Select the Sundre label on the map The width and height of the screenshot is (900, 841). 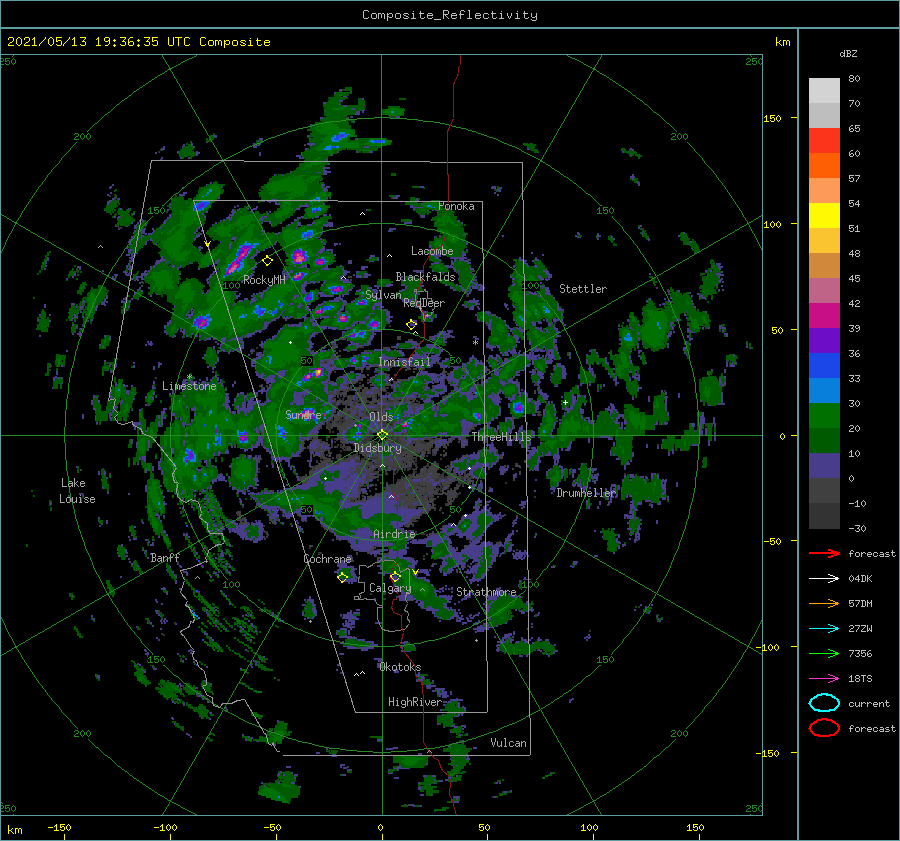click(x=303, y=414)
